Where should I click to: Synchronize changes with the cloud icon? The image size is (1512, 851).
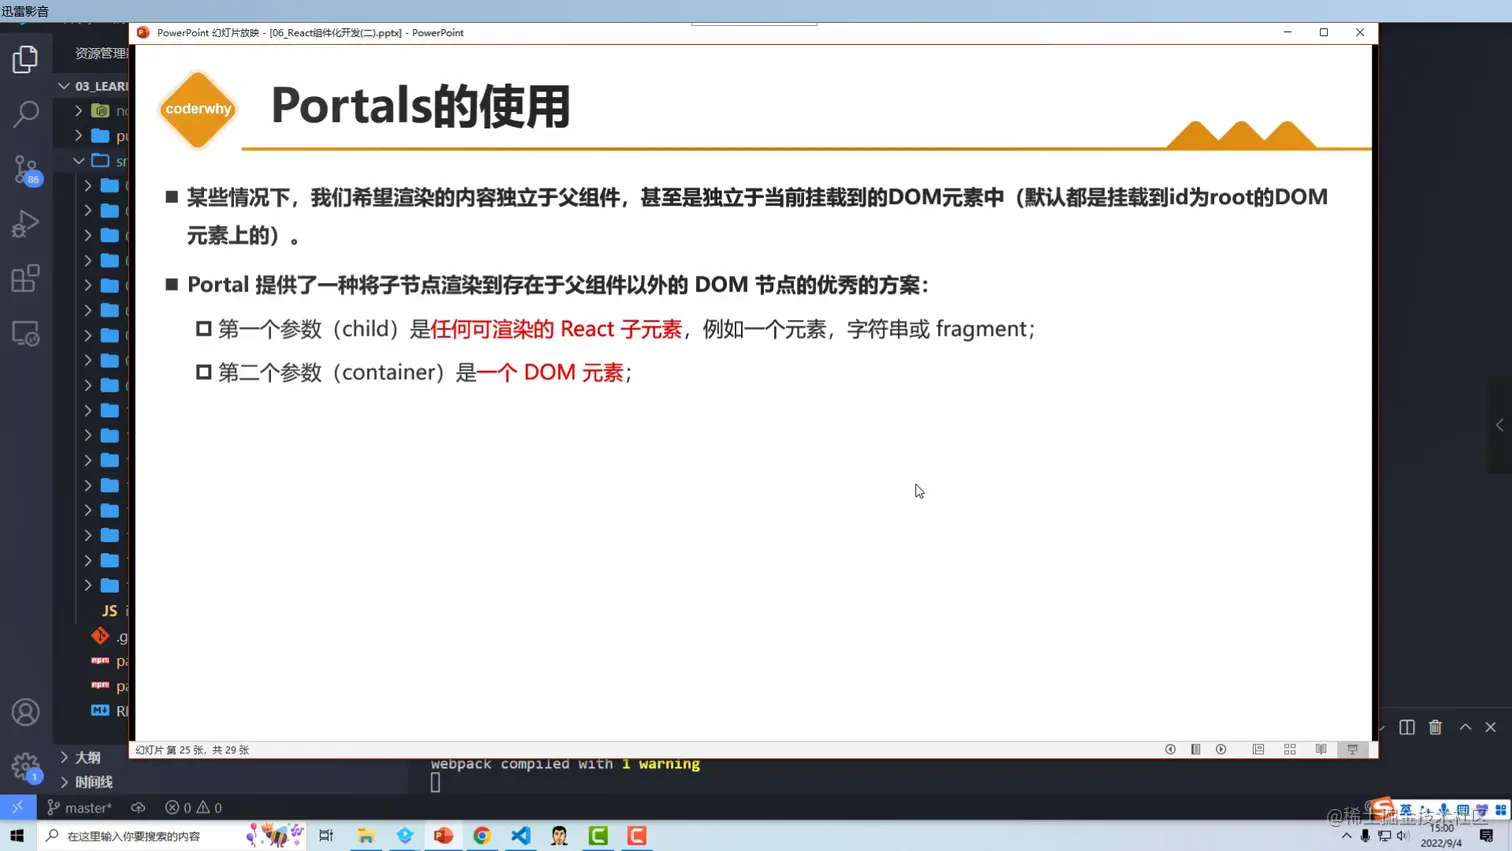tap(138, 807)
